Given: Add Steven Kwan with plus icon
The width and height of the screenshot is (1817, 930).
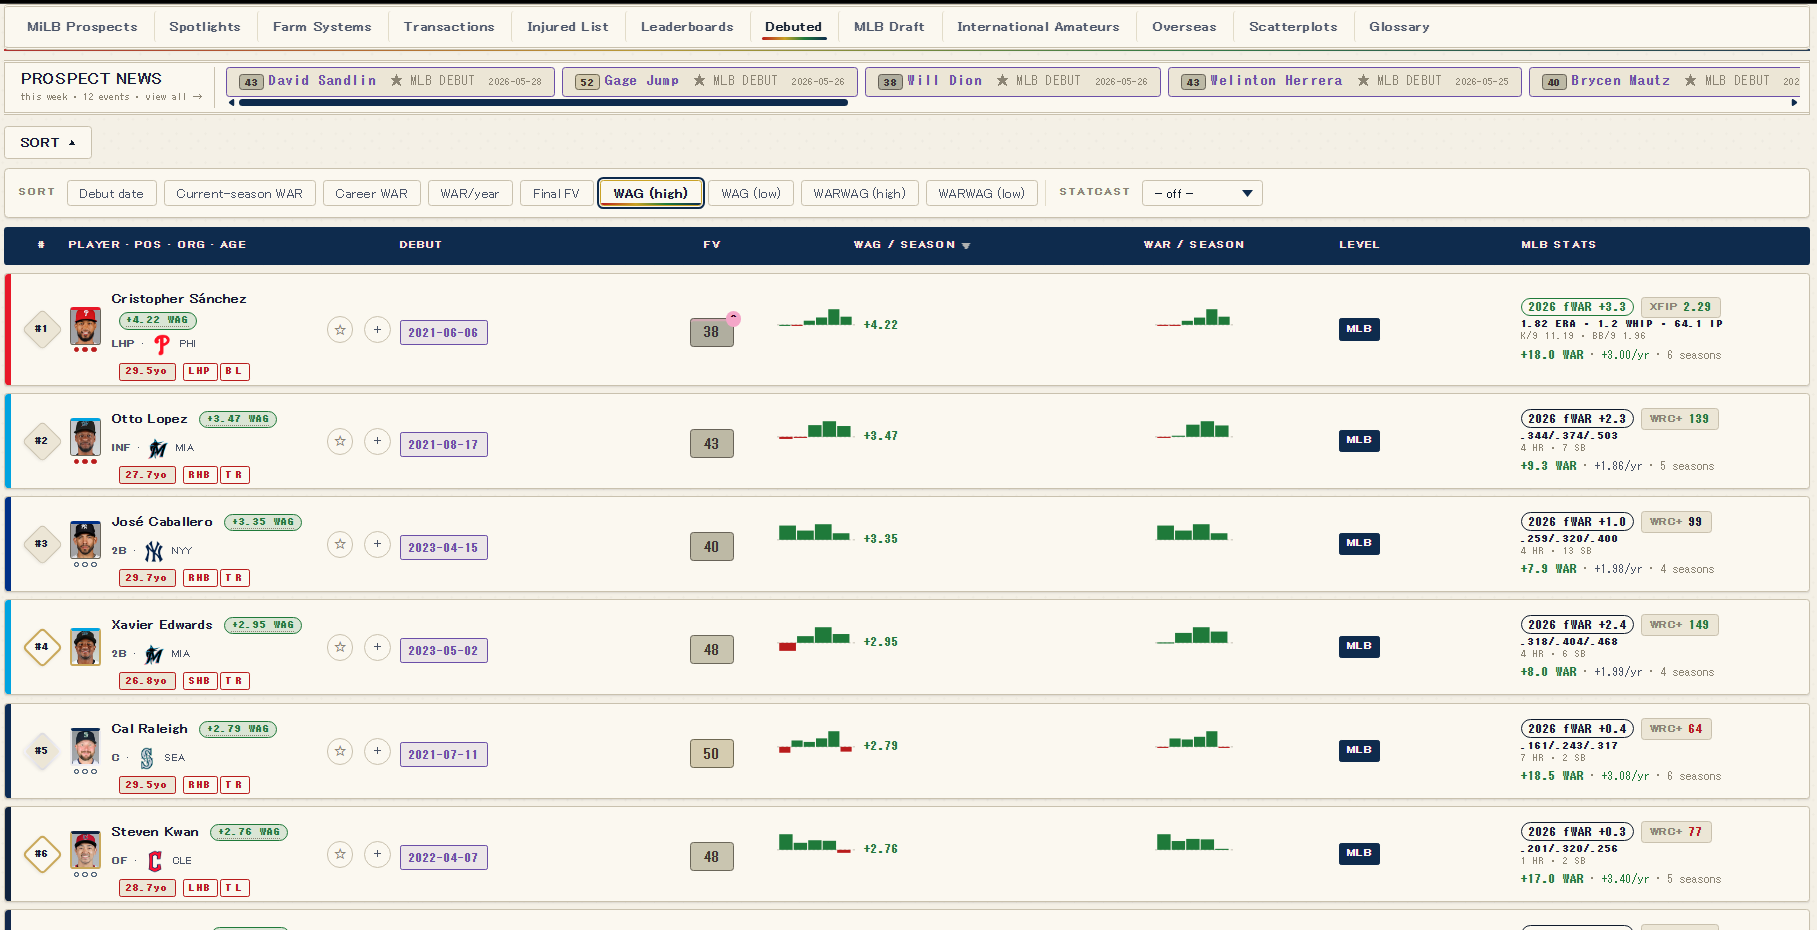Looking at the screenshot, I should [377, 854].
